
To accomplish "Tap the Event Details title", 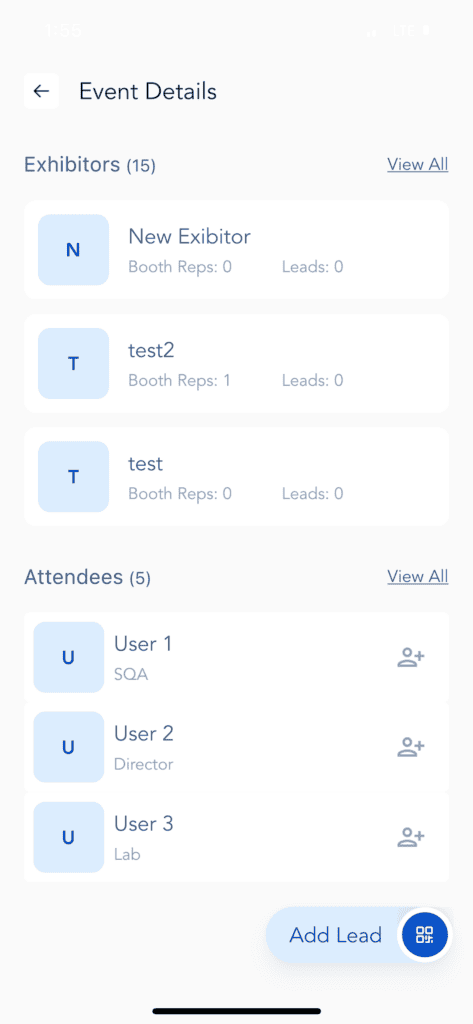I will coord(148,91).
